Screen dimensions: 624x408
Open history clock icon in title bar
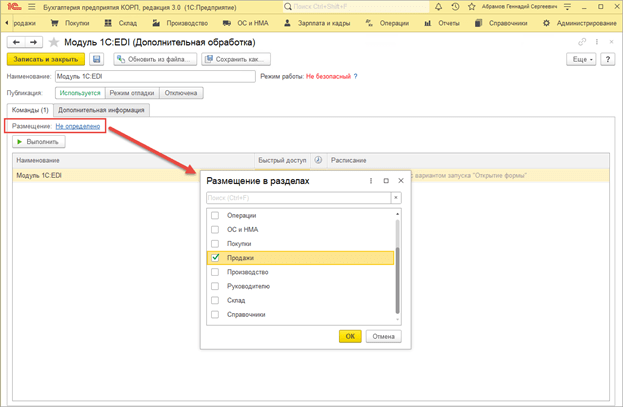pyautogui.click(x=455, y=7)
